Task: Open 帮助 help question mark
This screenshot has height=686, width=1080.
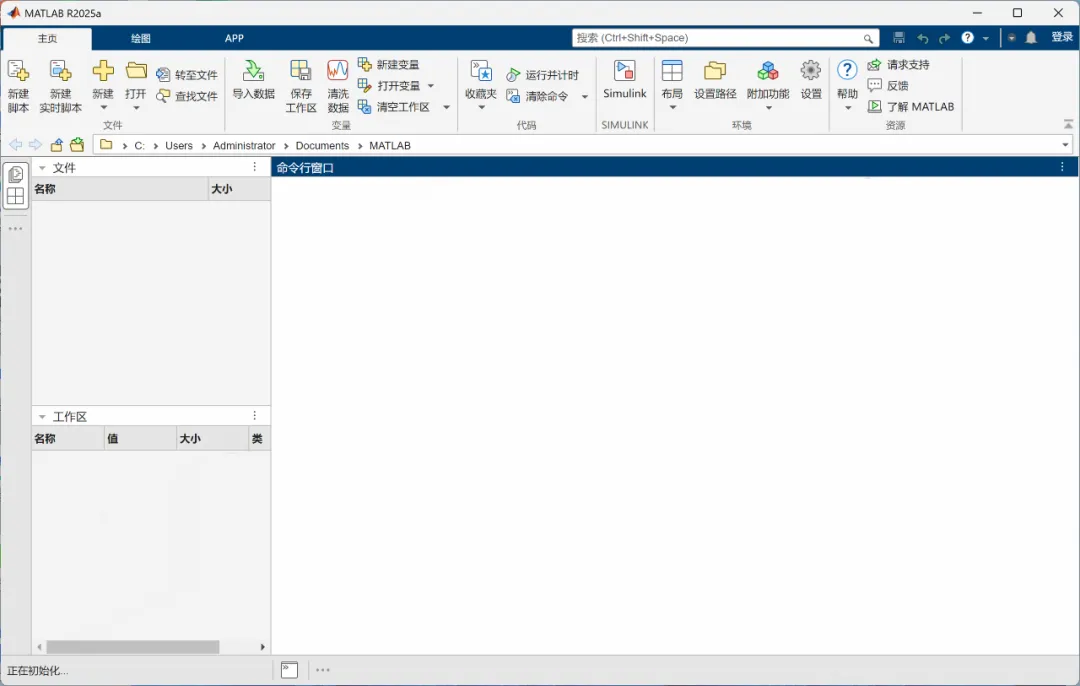Action: coord(847,71)
